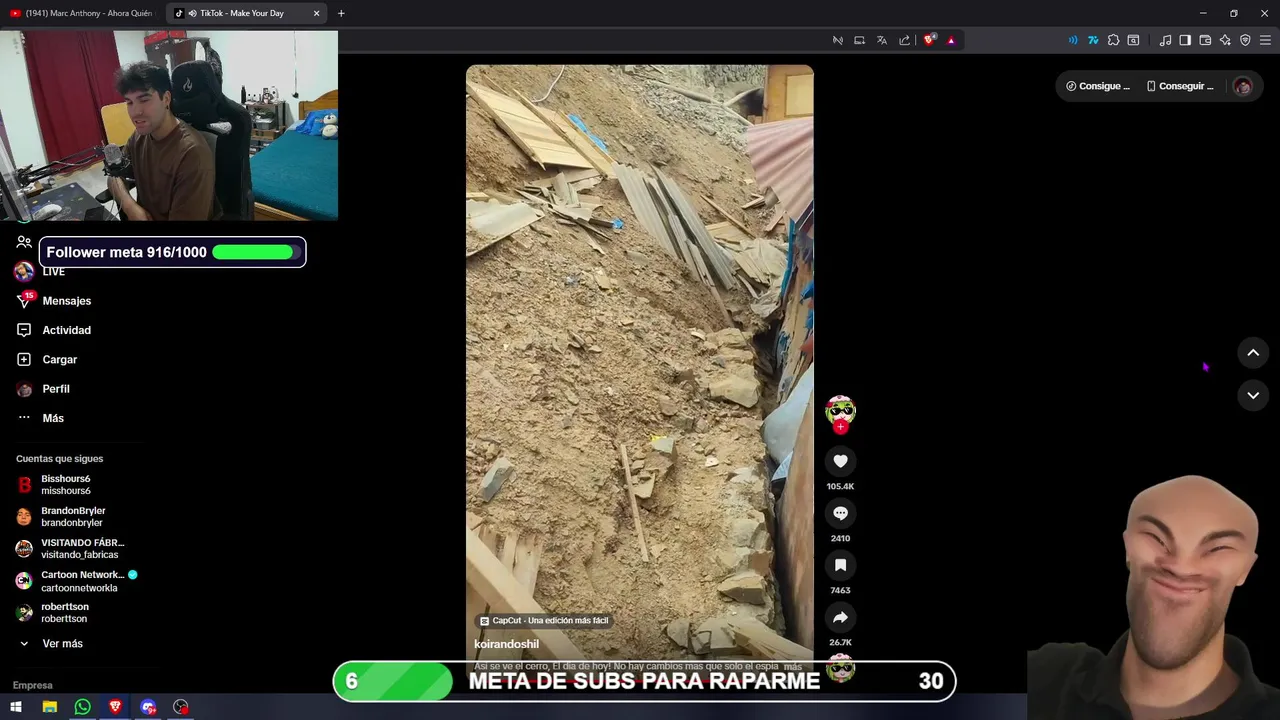Screen dimensions: 1280x720
Task: Open the Brave Rewards triangle icon
Action: click(x=951, y=40)
